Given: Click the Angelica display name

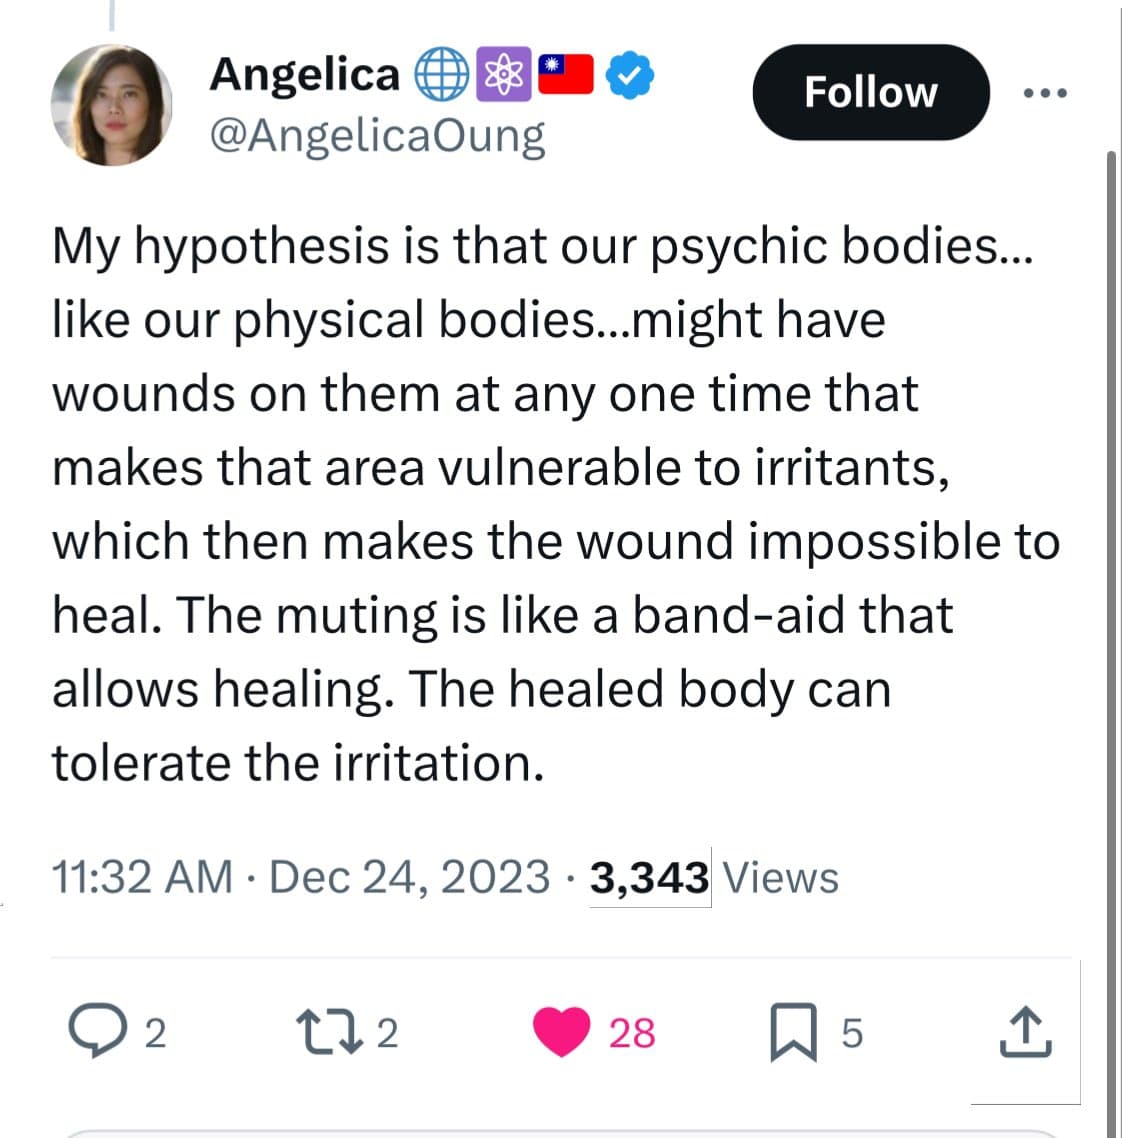Looking at the screenshot, I should pos(305,75).
